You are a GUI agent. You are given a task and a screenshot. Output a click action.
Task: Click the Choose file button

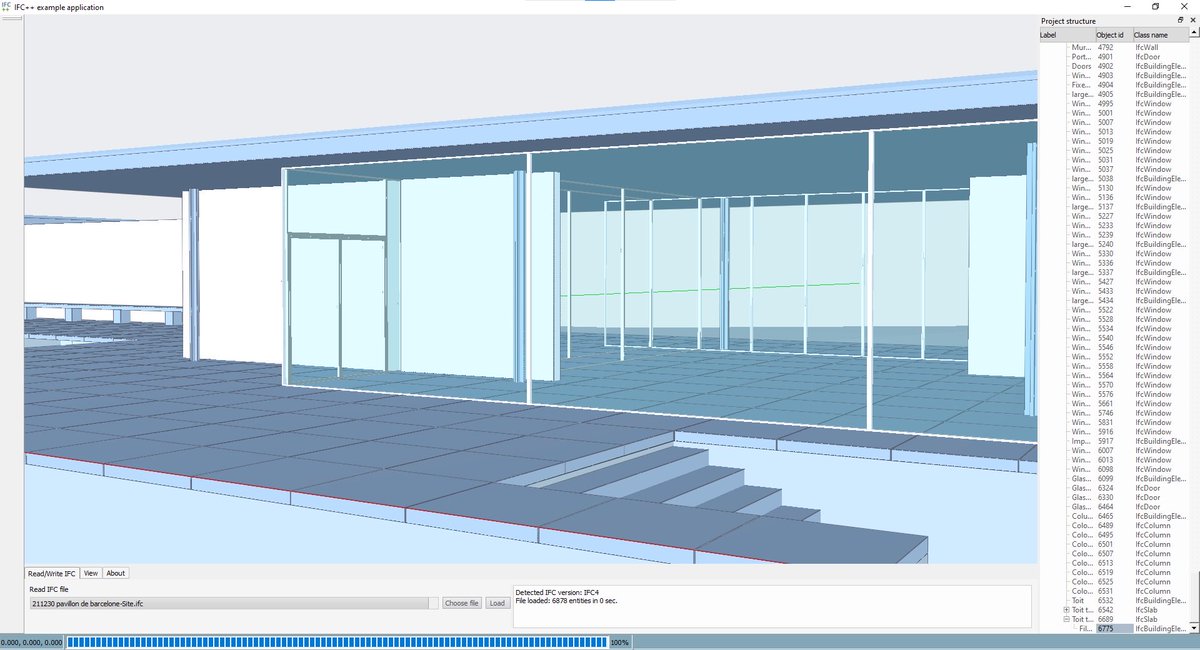pos(462,603)
